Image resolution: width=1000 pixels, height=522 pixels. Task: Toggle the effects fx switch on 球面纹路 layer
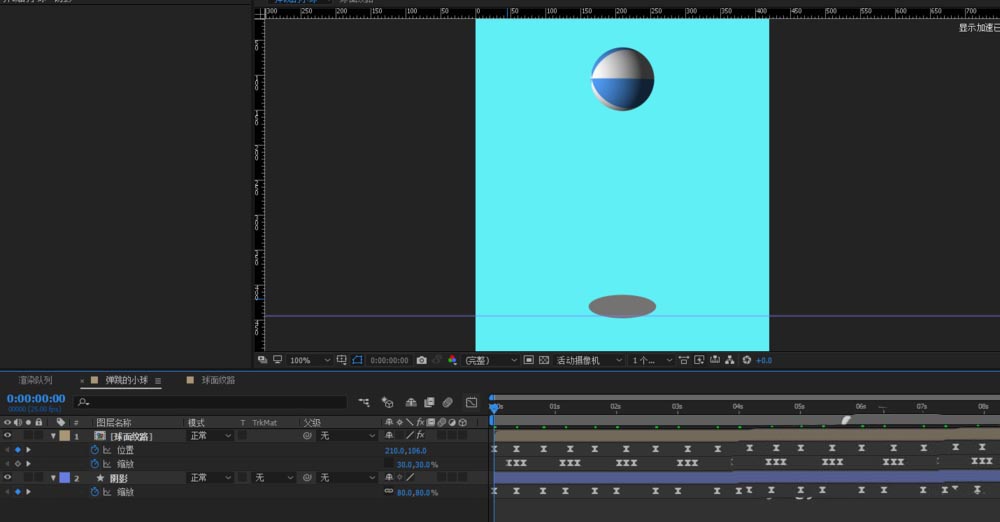pos(420,435)
